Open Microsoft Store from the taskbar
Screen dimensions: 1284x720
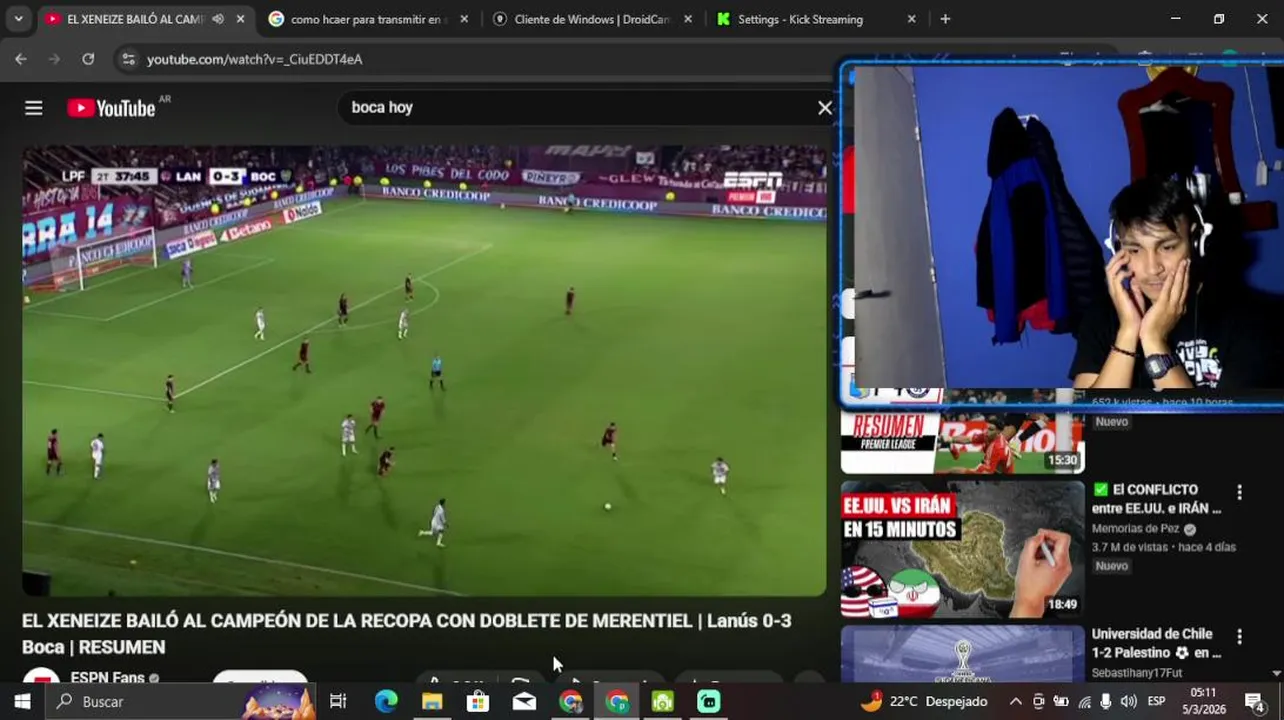point(478,702)
